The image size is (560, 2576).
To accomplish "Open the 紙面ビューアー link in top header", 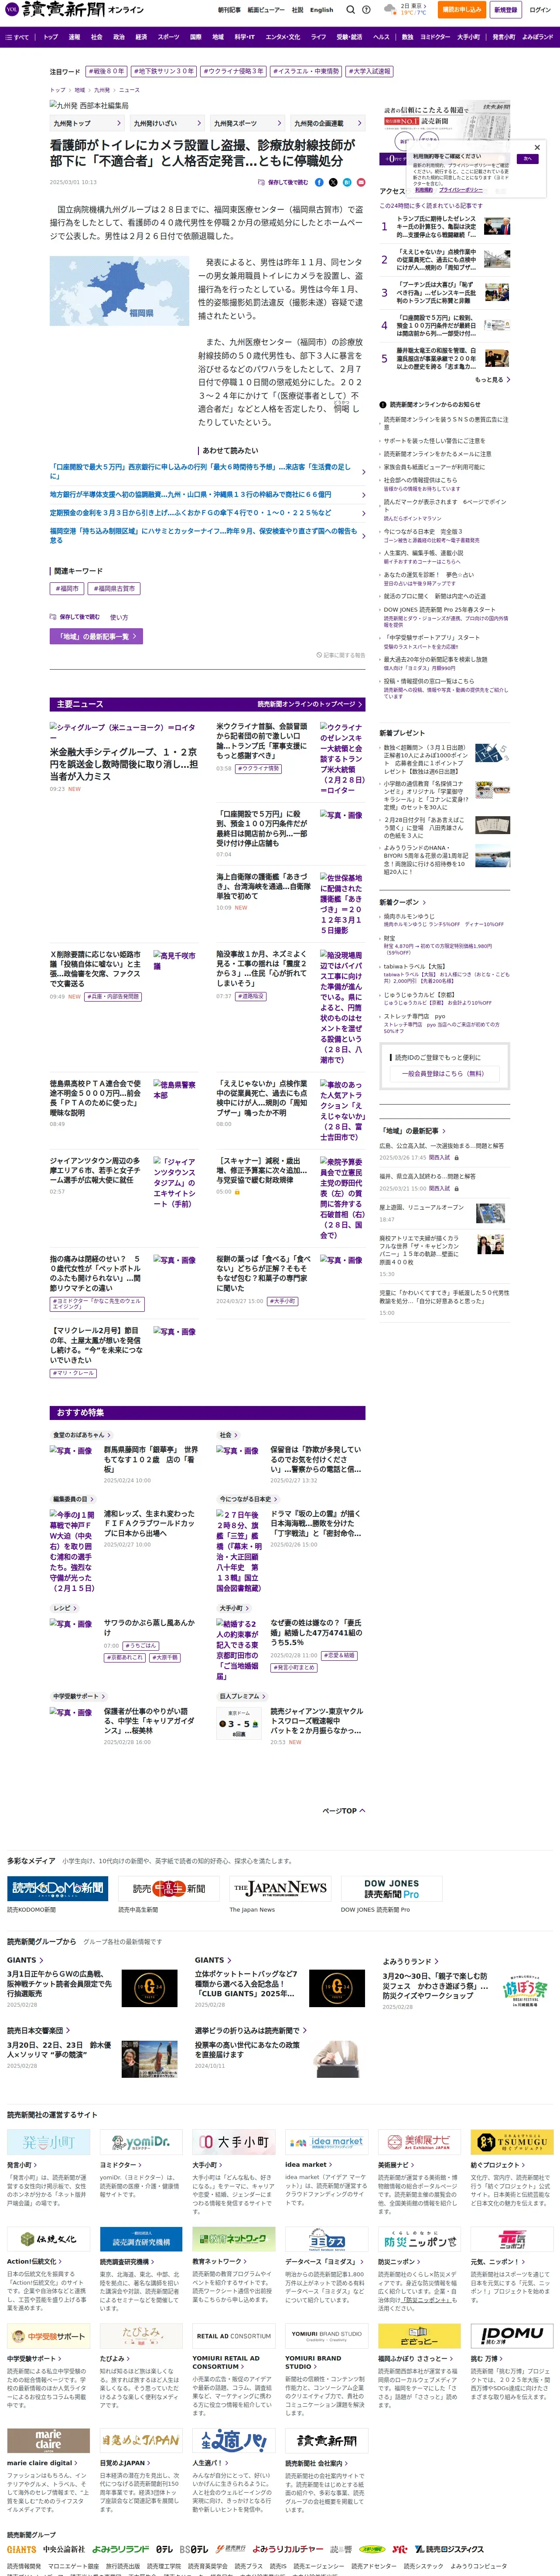I will pyautogui.click(x=267, y=10).
